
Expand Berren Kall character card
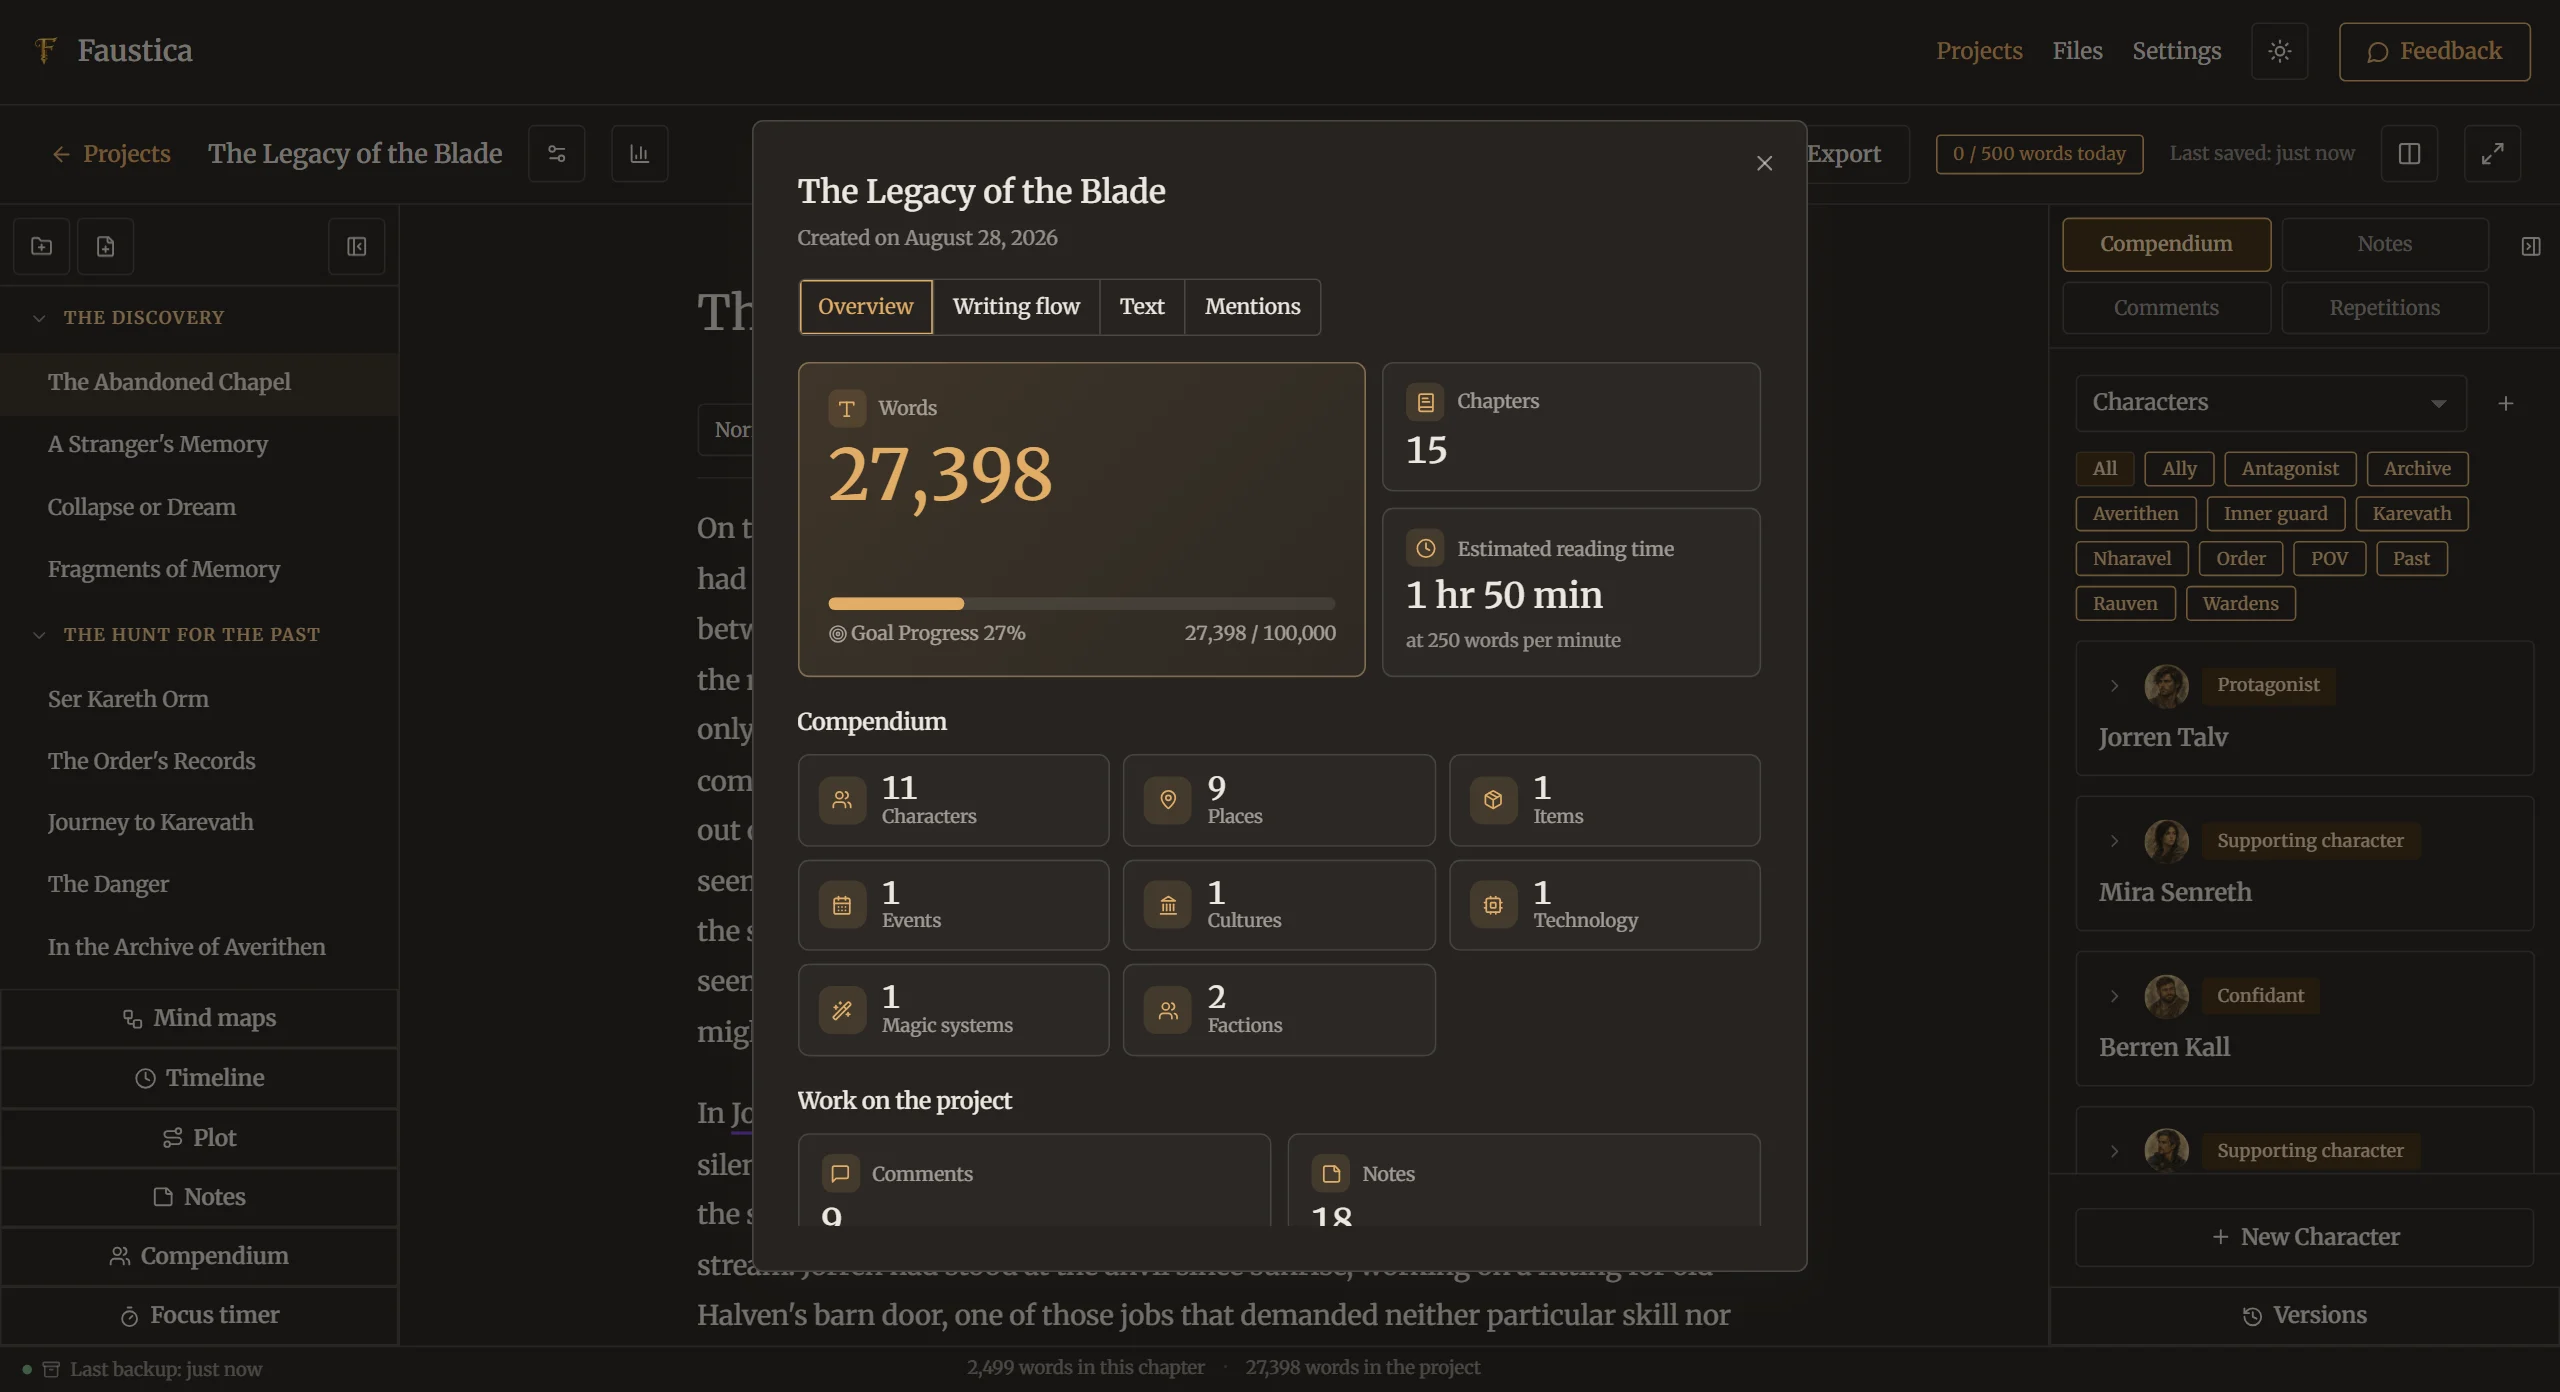point(2114,996)
